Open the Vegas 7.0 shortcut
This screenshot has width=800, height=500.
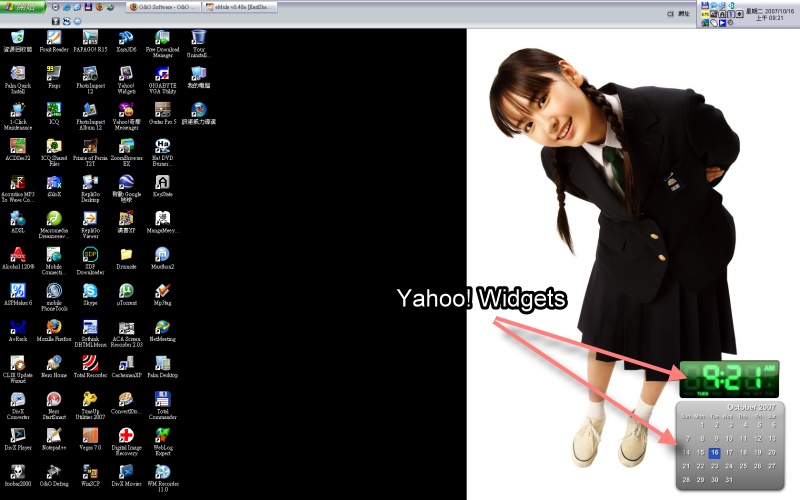pyautogui.click(x=90, y=439)
